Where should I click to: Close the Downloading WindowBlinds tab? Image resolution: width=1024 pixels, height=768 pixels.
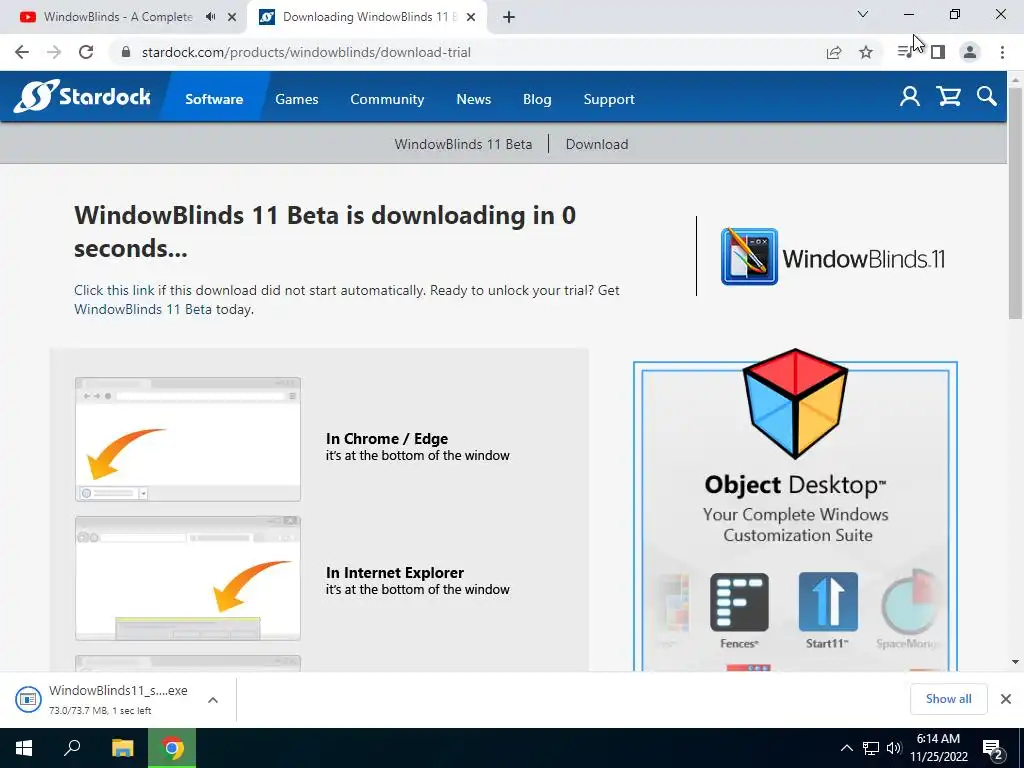pyautogui.click(x=471, y=17)
